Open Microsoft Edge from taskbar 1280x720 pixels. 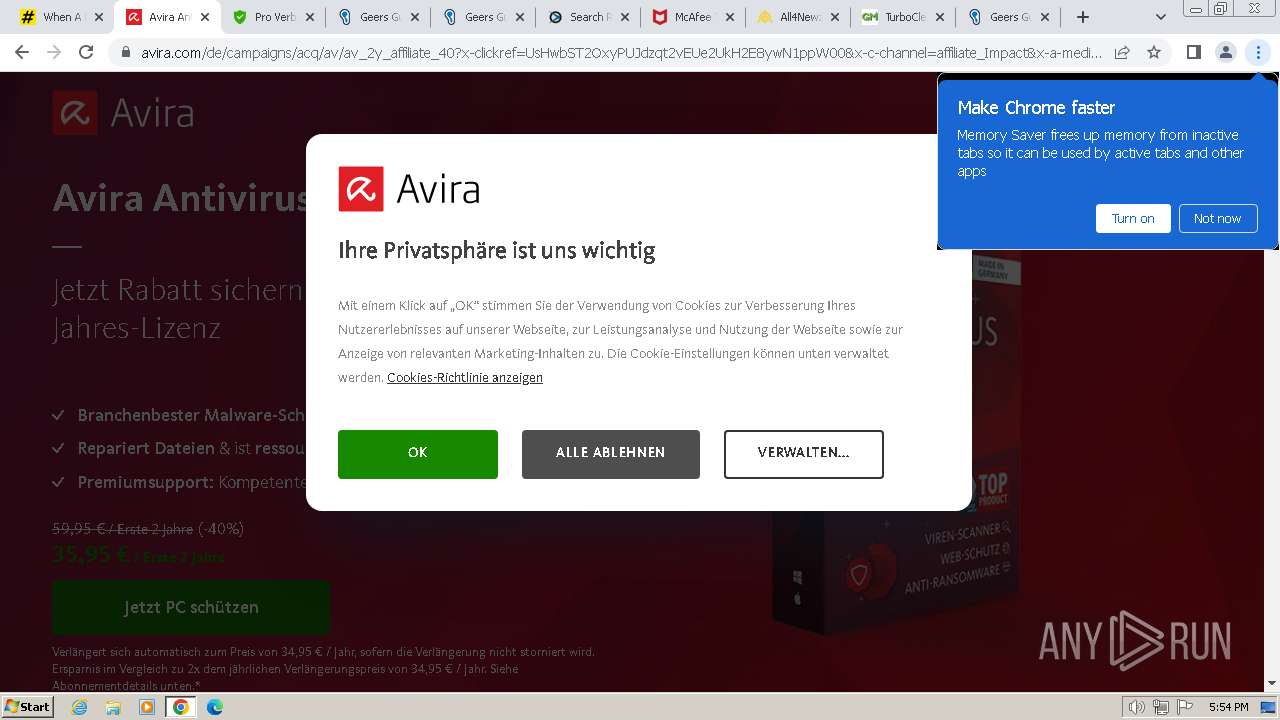[214, 707]
